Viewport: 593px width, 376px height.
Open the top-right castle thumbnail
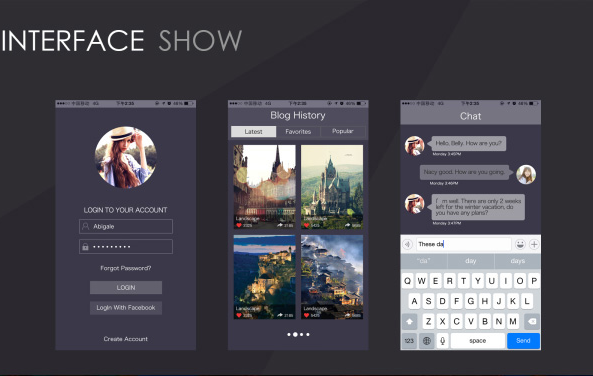click(x=332, y=187)
